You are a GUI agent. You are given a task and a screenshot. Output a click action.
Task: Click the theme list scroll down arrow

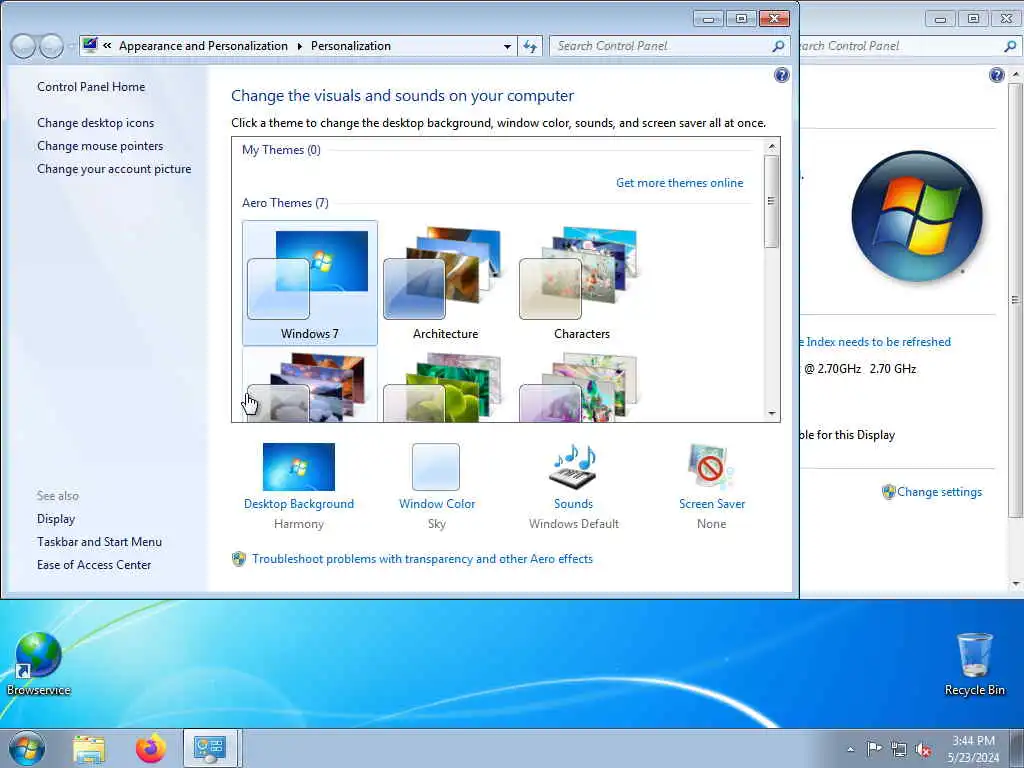(772, 413)
